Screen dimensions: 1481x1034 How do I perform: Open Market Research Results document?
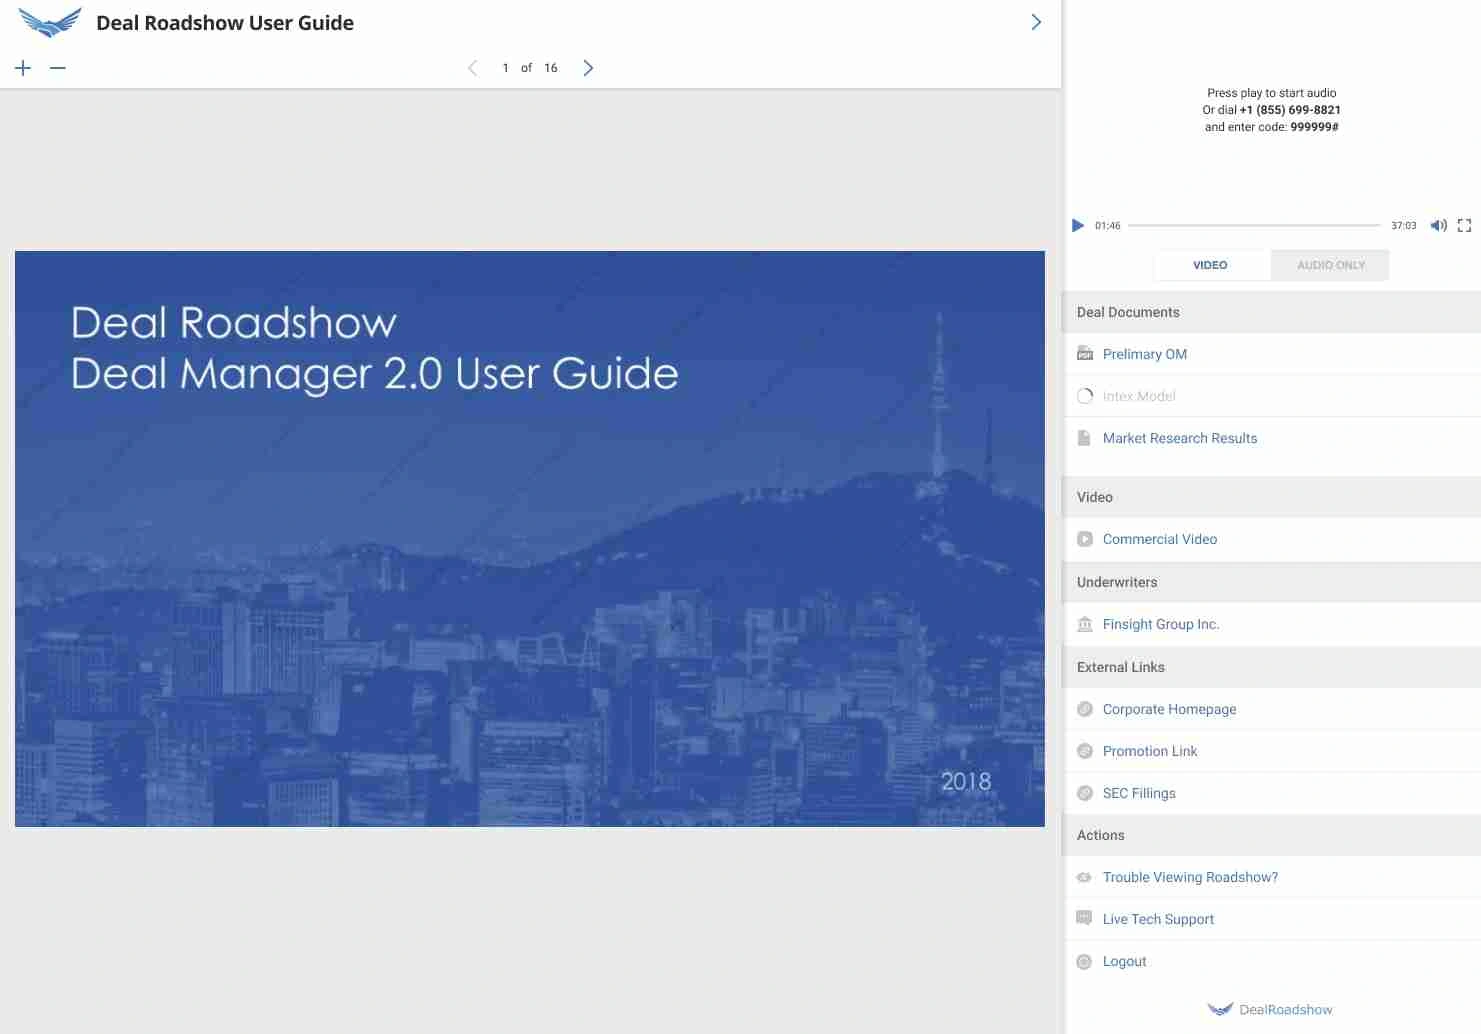tap(1179, 438)
